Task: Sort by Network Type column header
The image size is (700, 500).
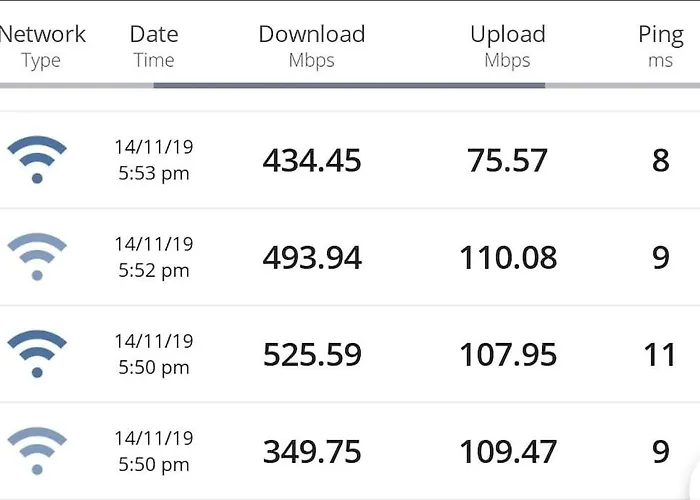Action: pyautogui.click(x=42, y=46)
